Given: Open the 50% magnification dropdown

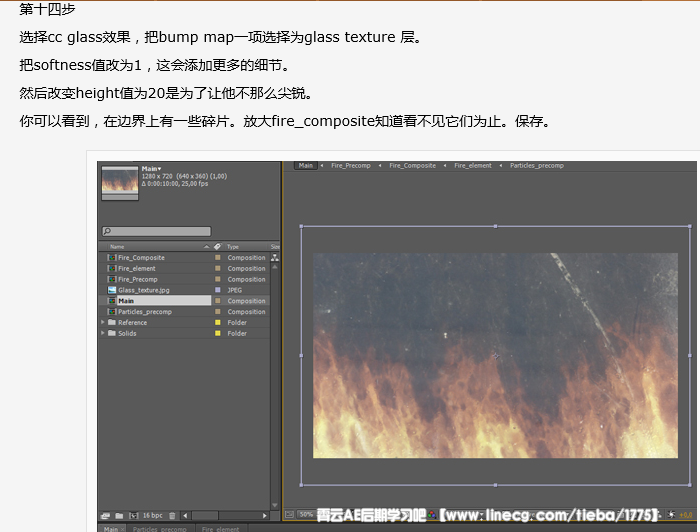Looking at the screenshot, I should [x=306, y=515].
